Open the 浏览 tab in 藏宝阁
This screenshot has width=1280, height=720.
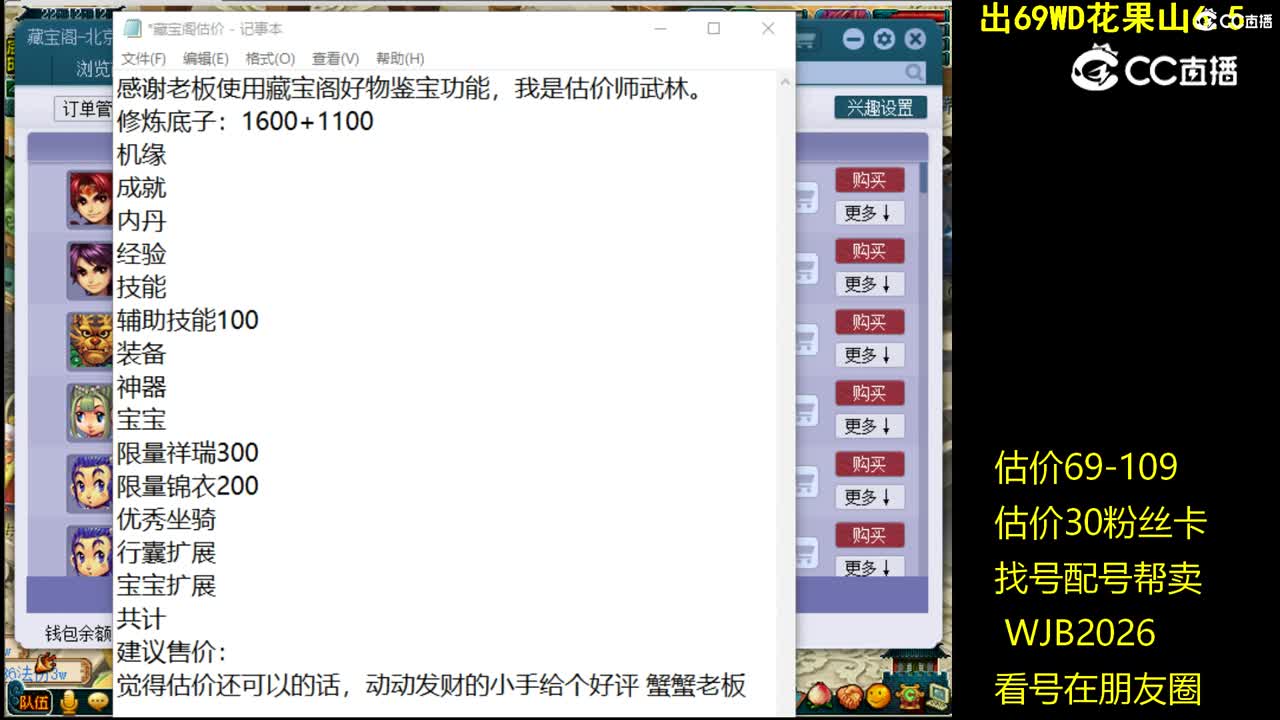pyautogui.click(x=93, y=68)
